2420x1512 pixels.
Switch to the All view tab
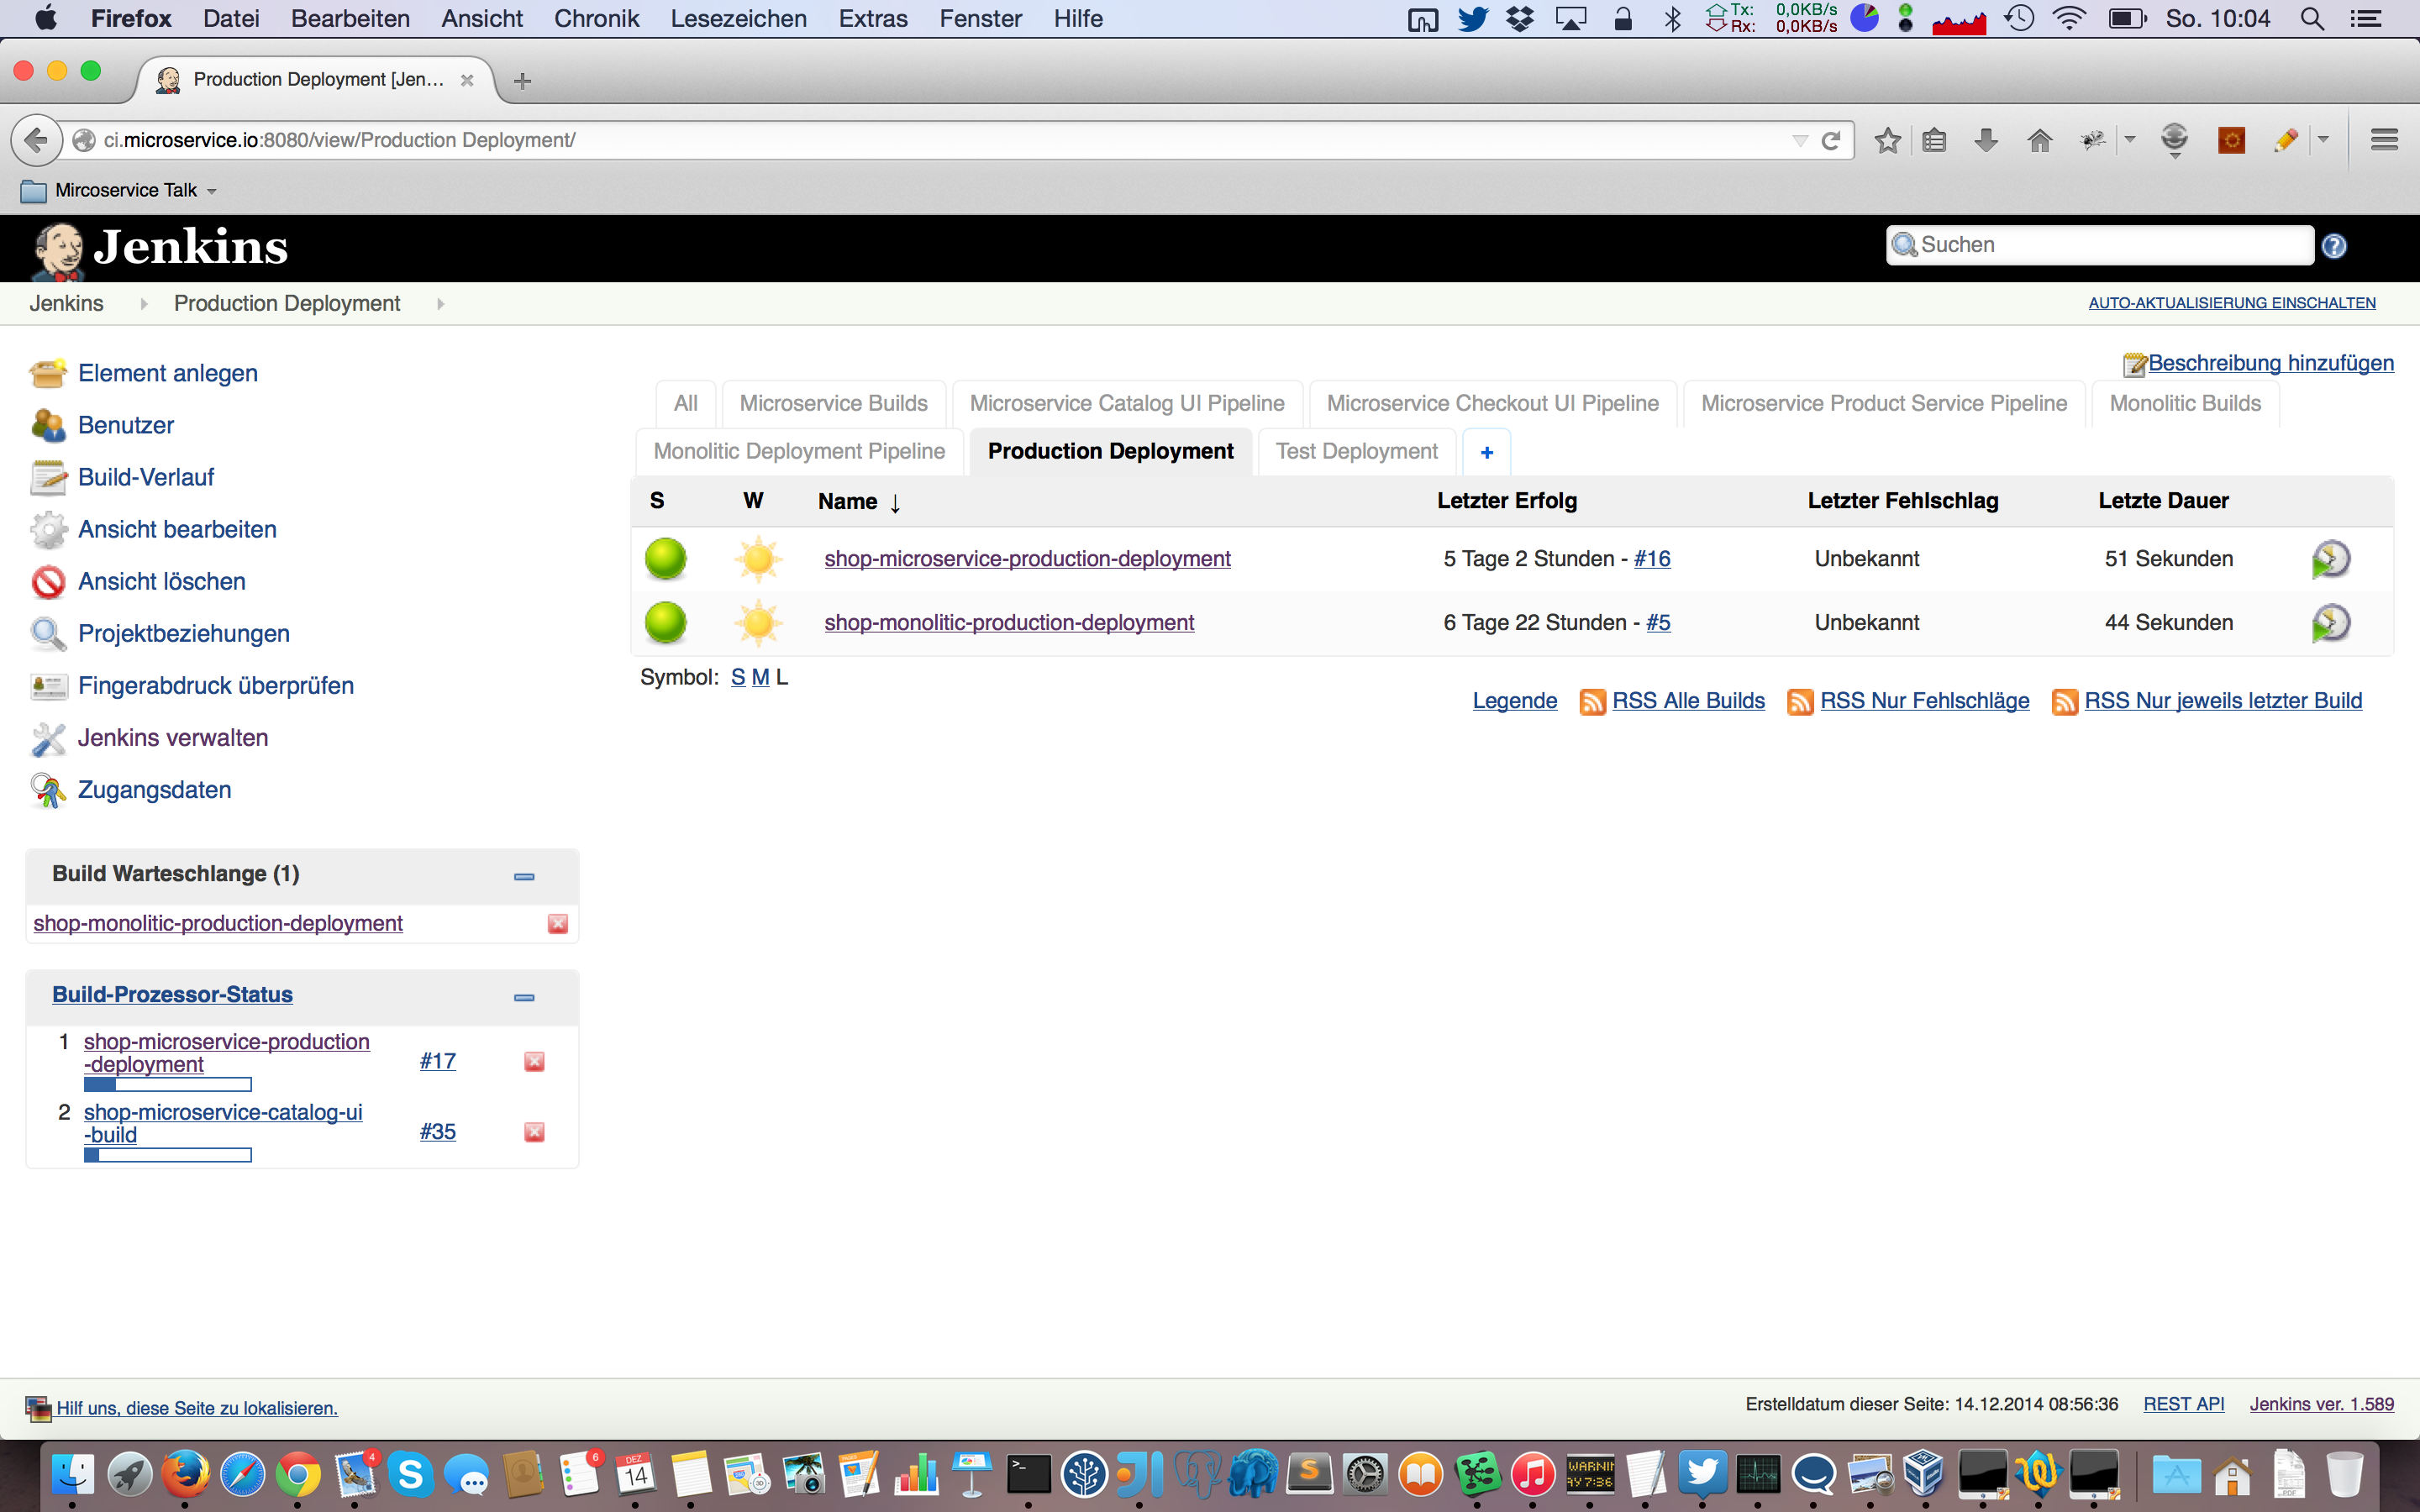coord(686,403)
